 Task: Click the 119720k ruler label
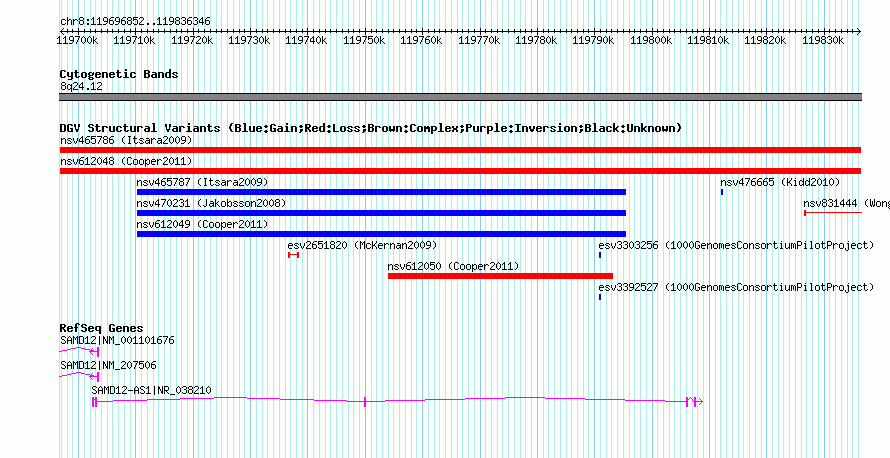192,40
